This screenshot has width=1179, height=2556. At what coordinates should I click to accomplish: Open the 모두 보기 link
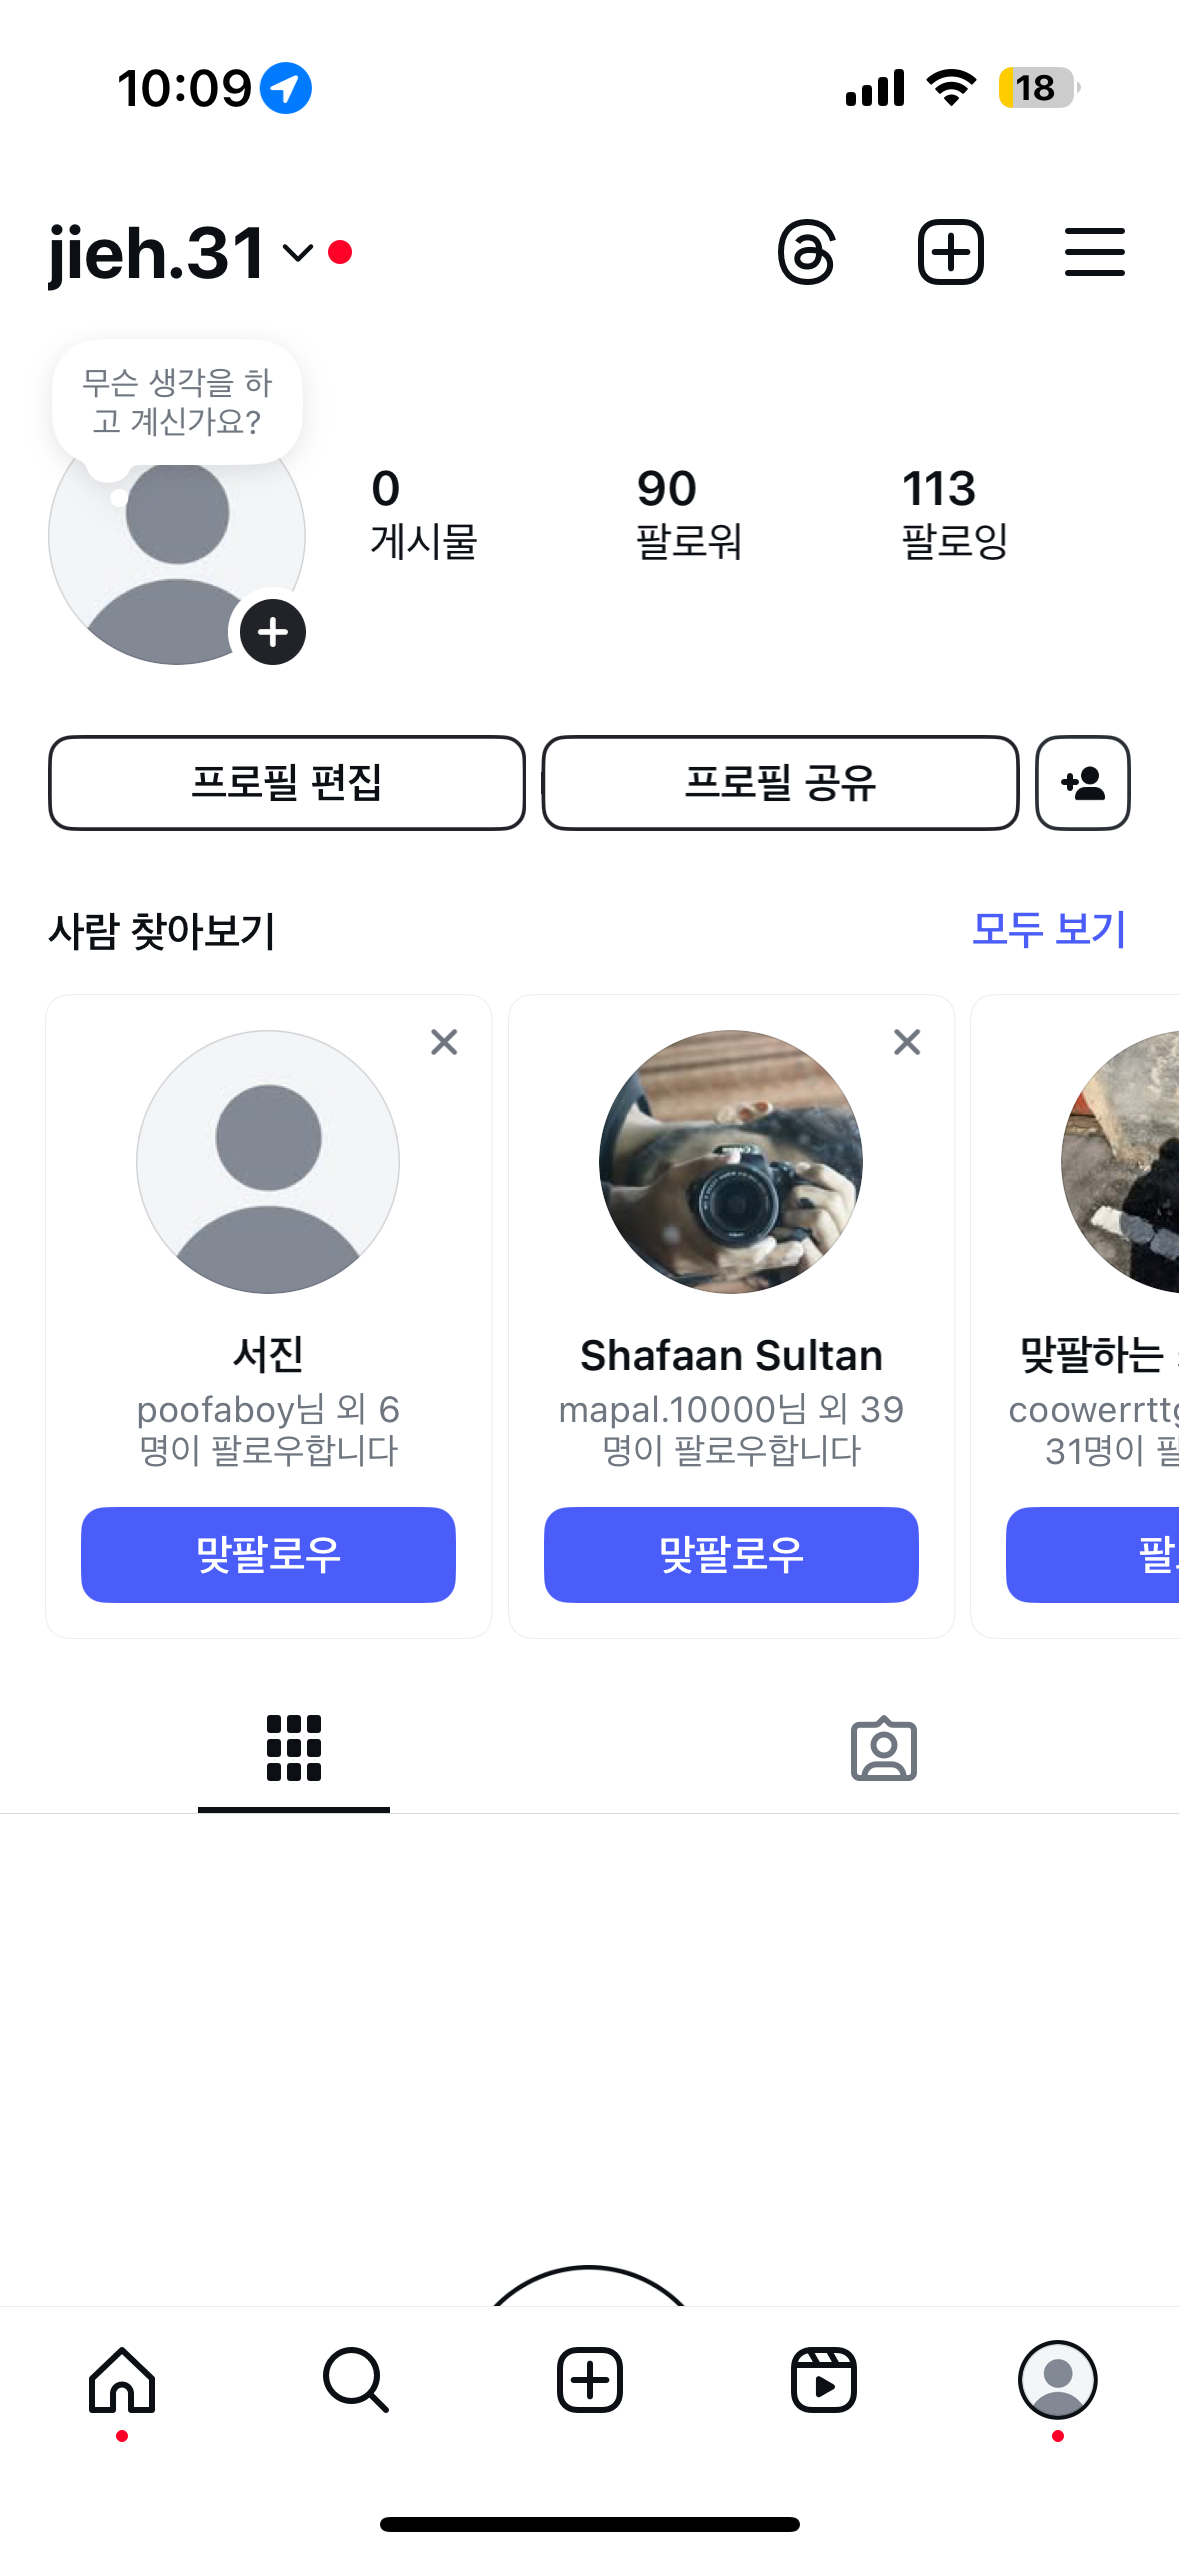1049,929
